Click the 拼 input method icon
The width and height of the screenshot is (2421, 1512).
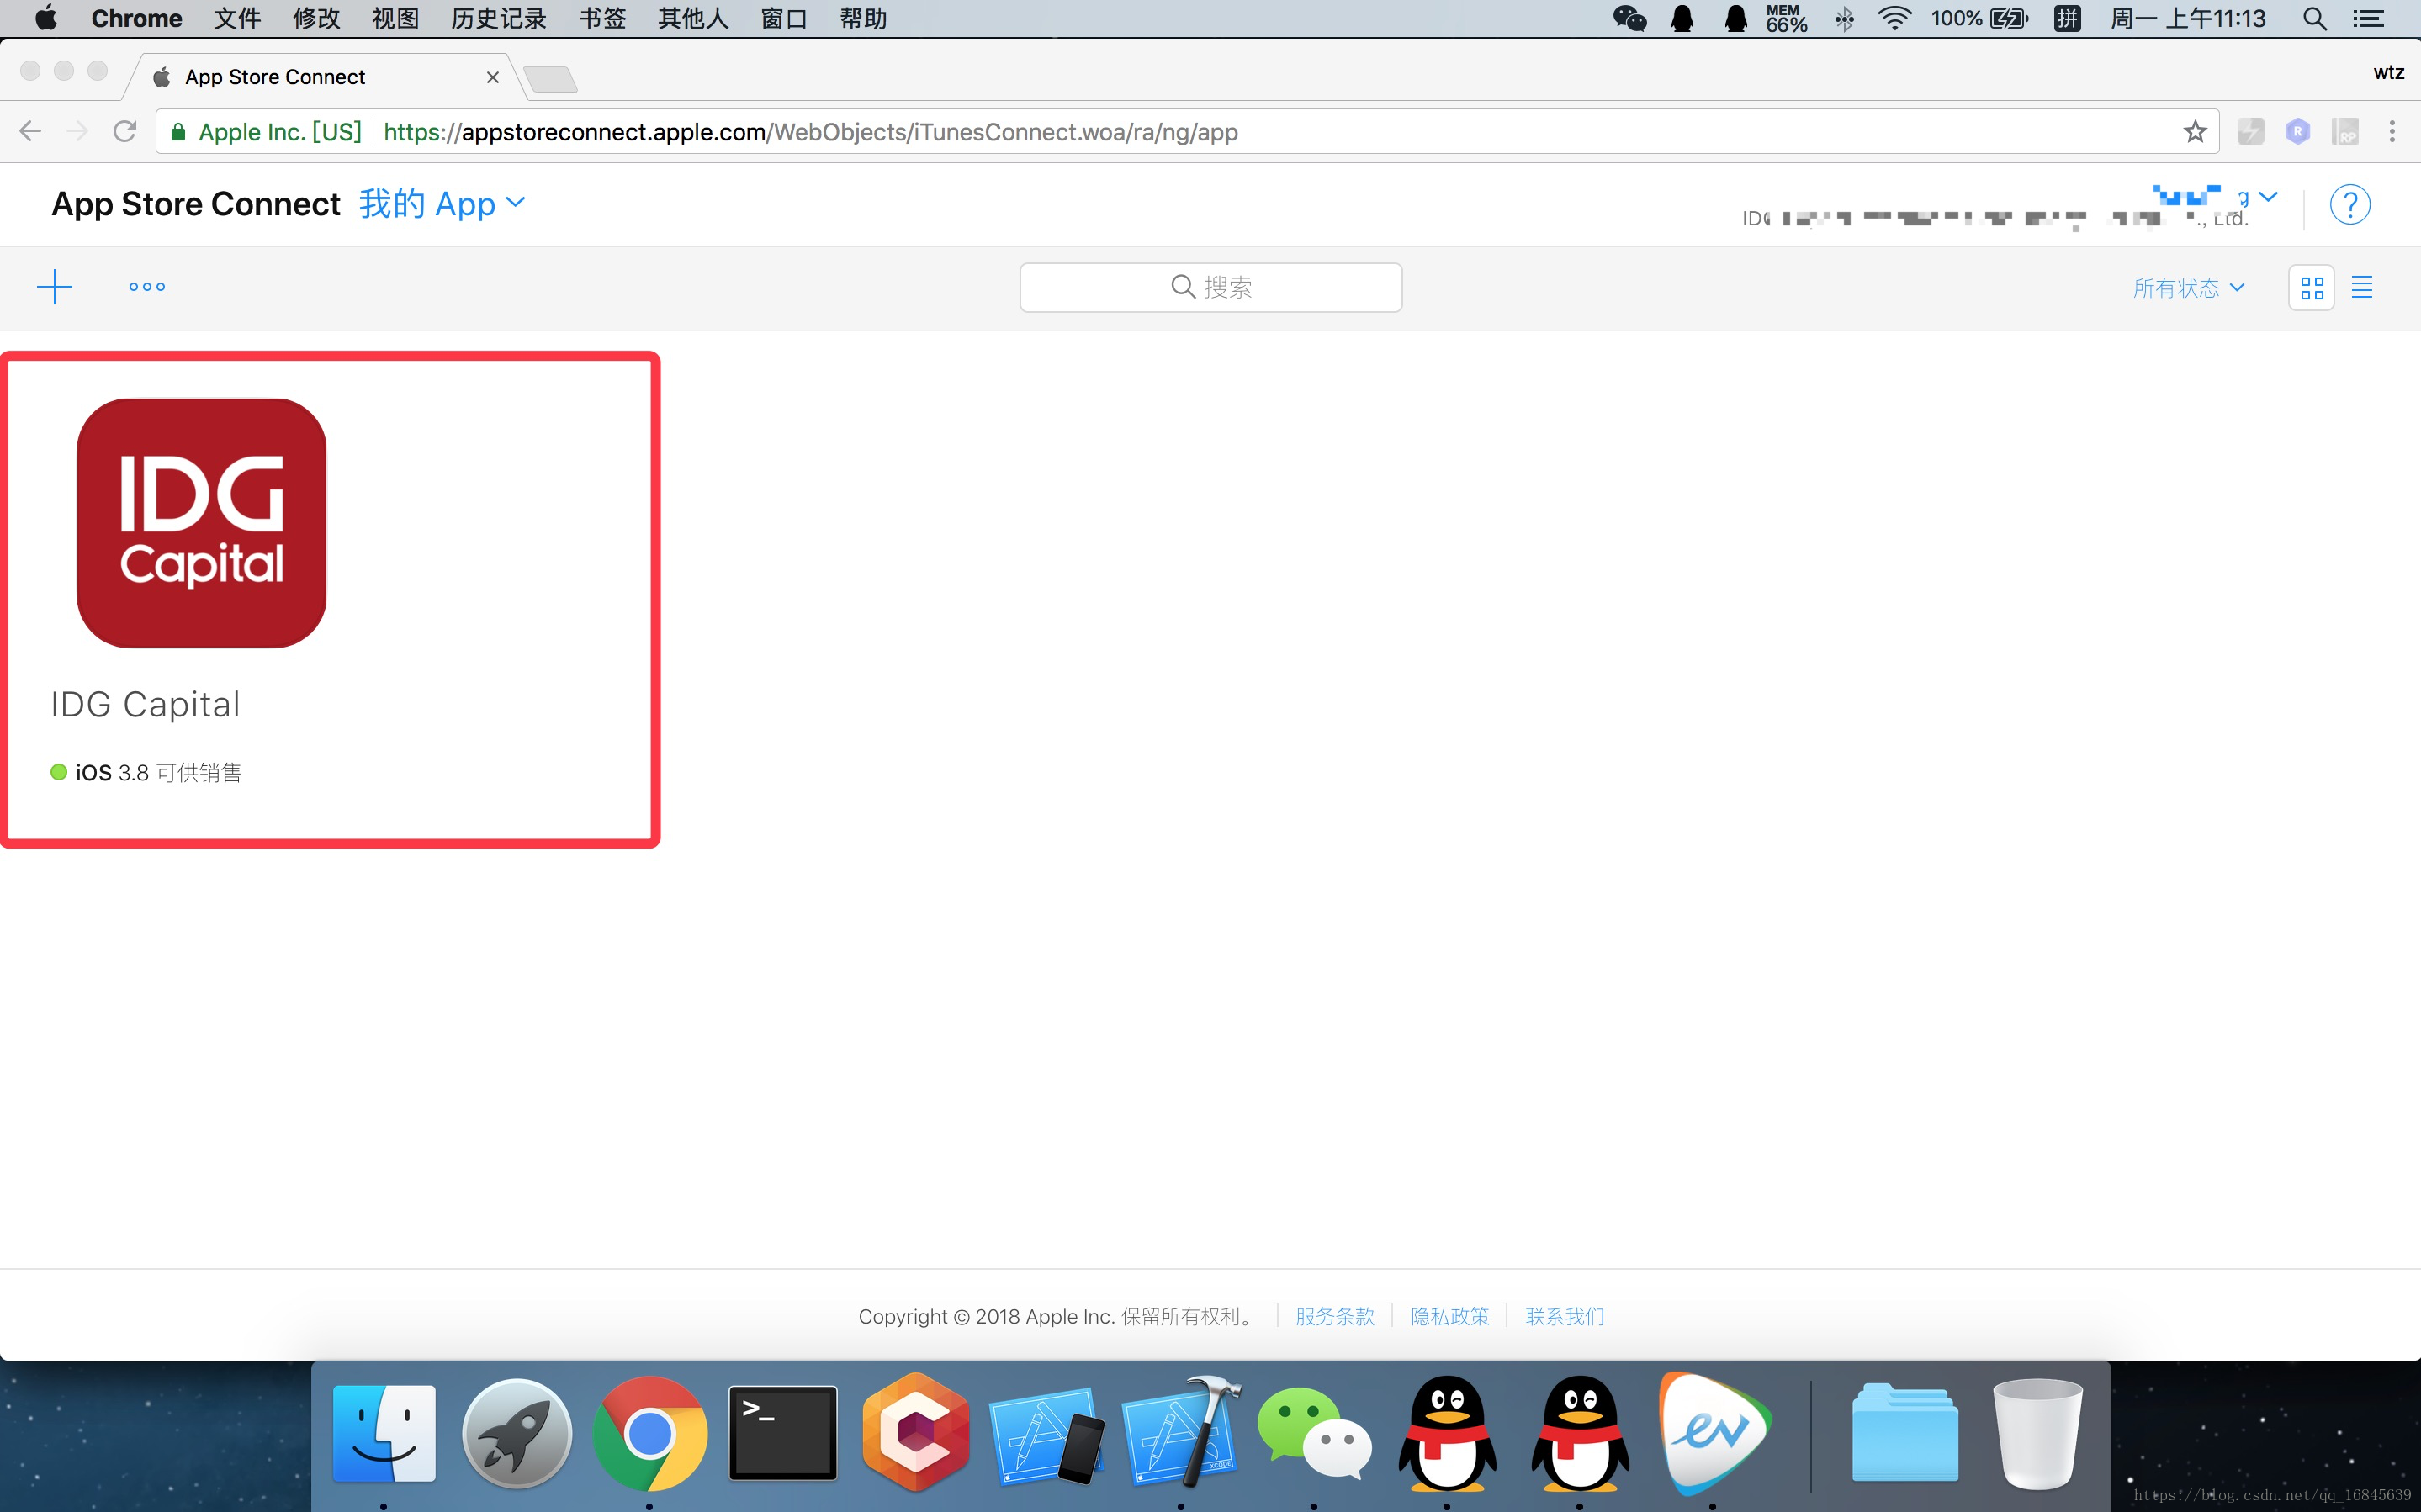2067,18
